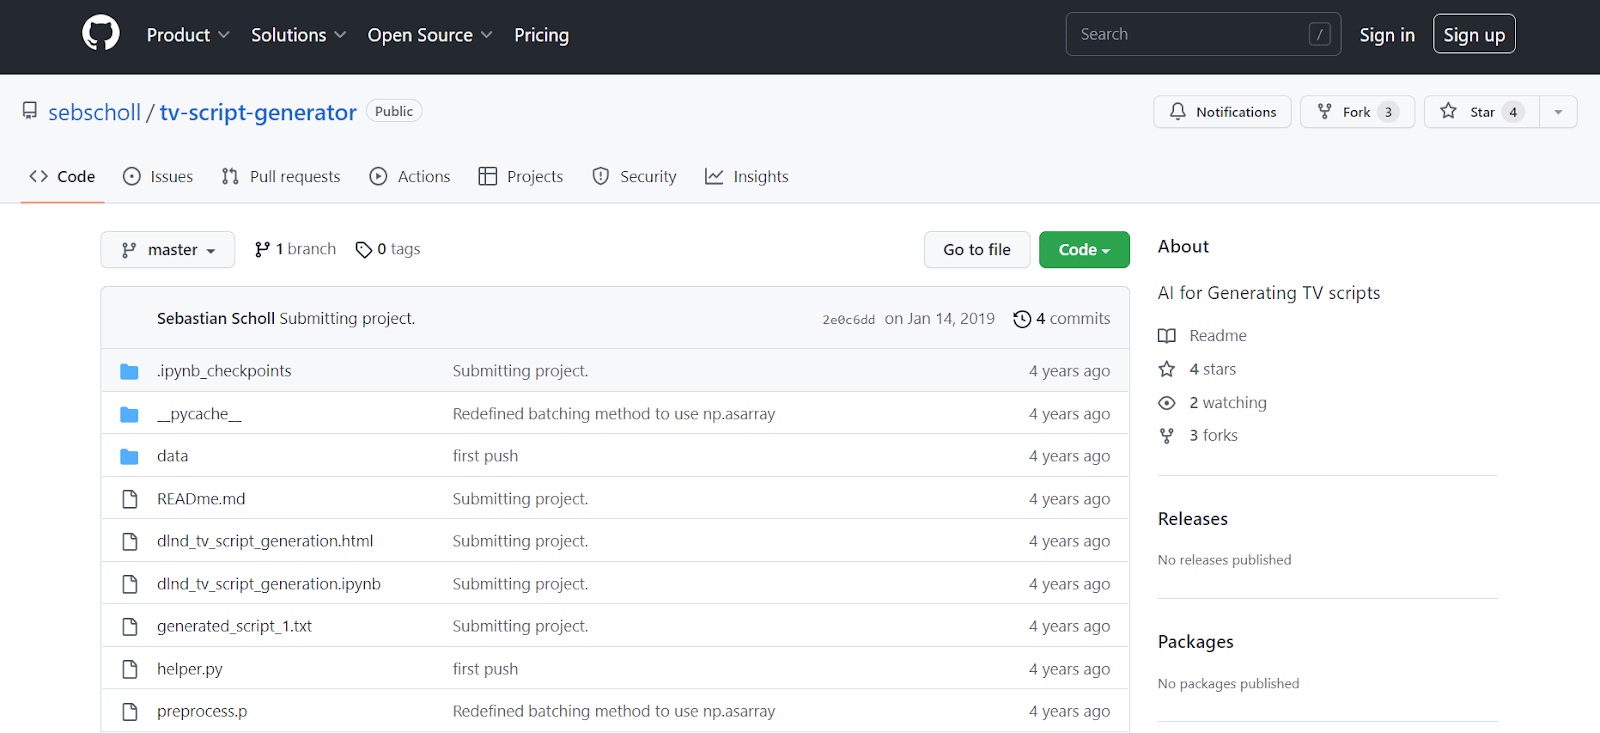This screenshot has height=733, width=1600.
Task: Star the tv-script-generator repository
Action: coord(1481,112)
